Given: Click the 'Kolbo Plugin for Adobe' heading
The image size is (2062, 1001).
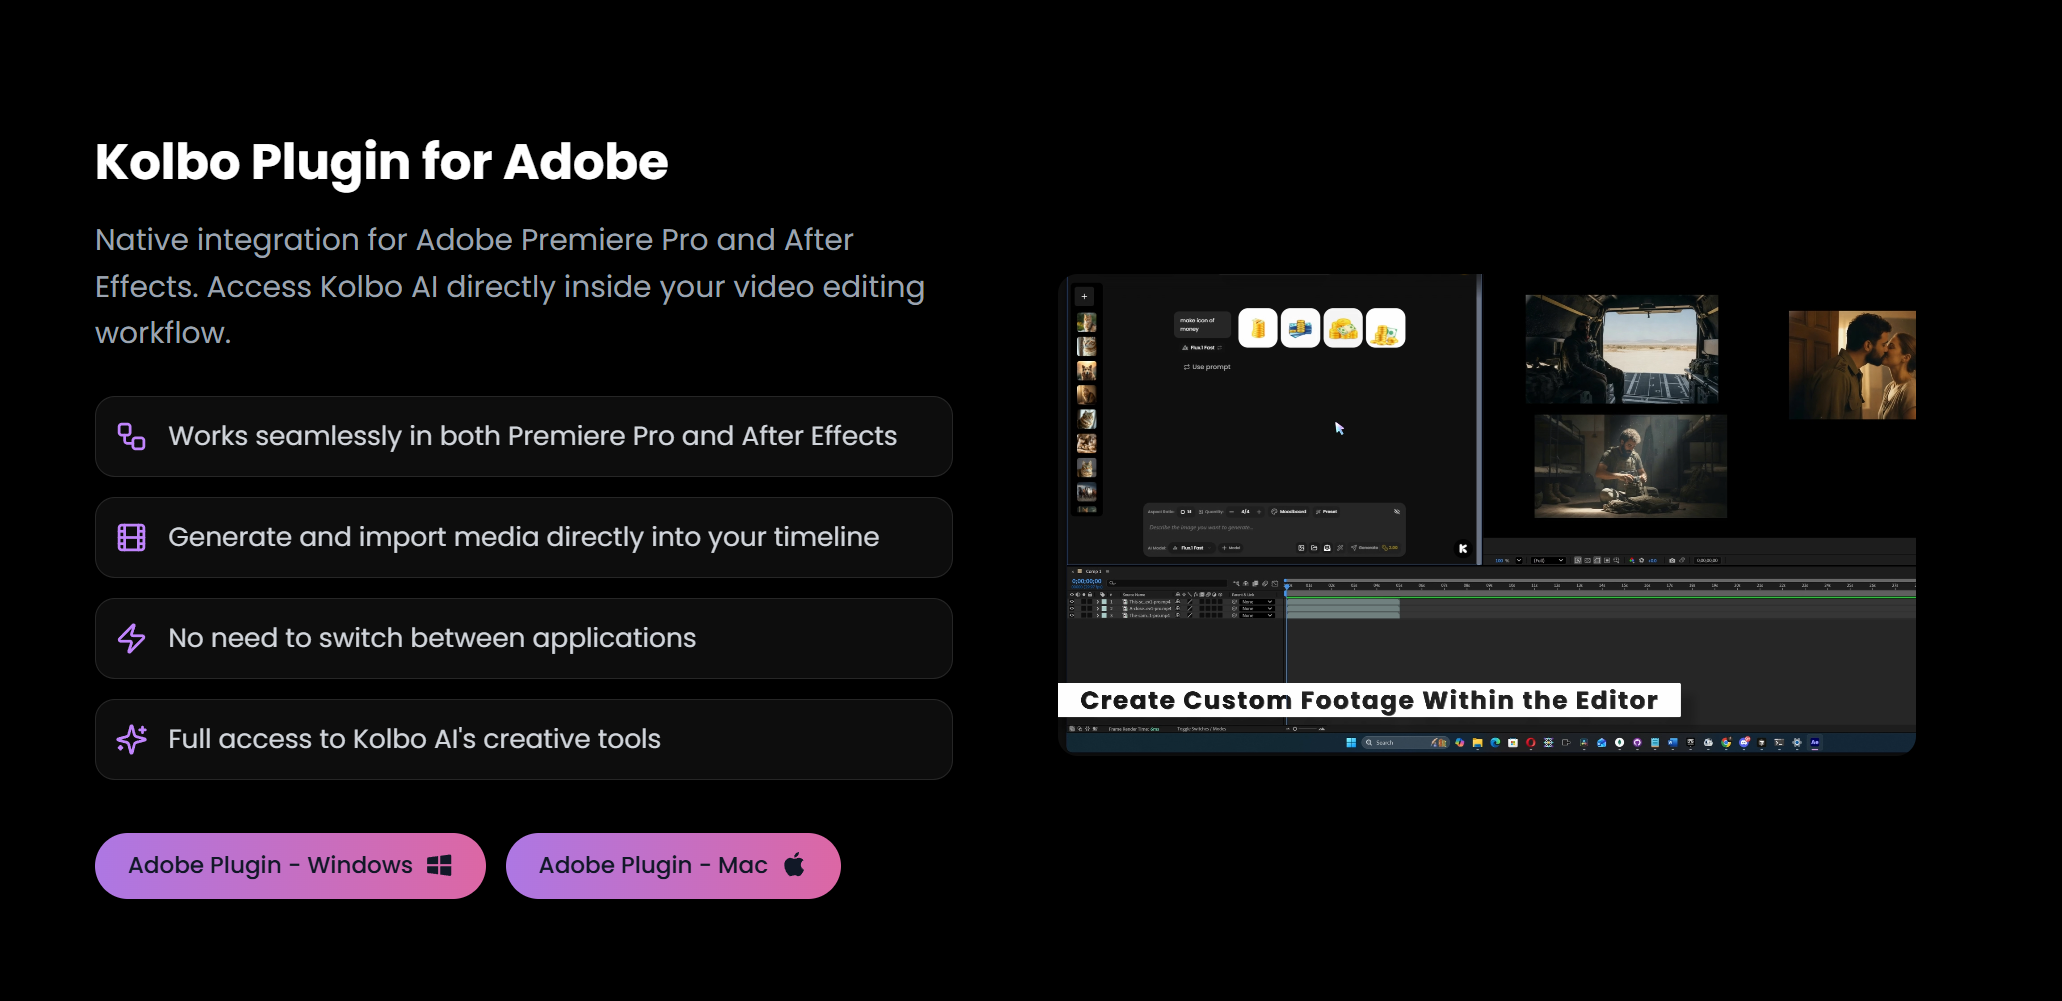Looking at the screenshot, I should tap(381, 162).
